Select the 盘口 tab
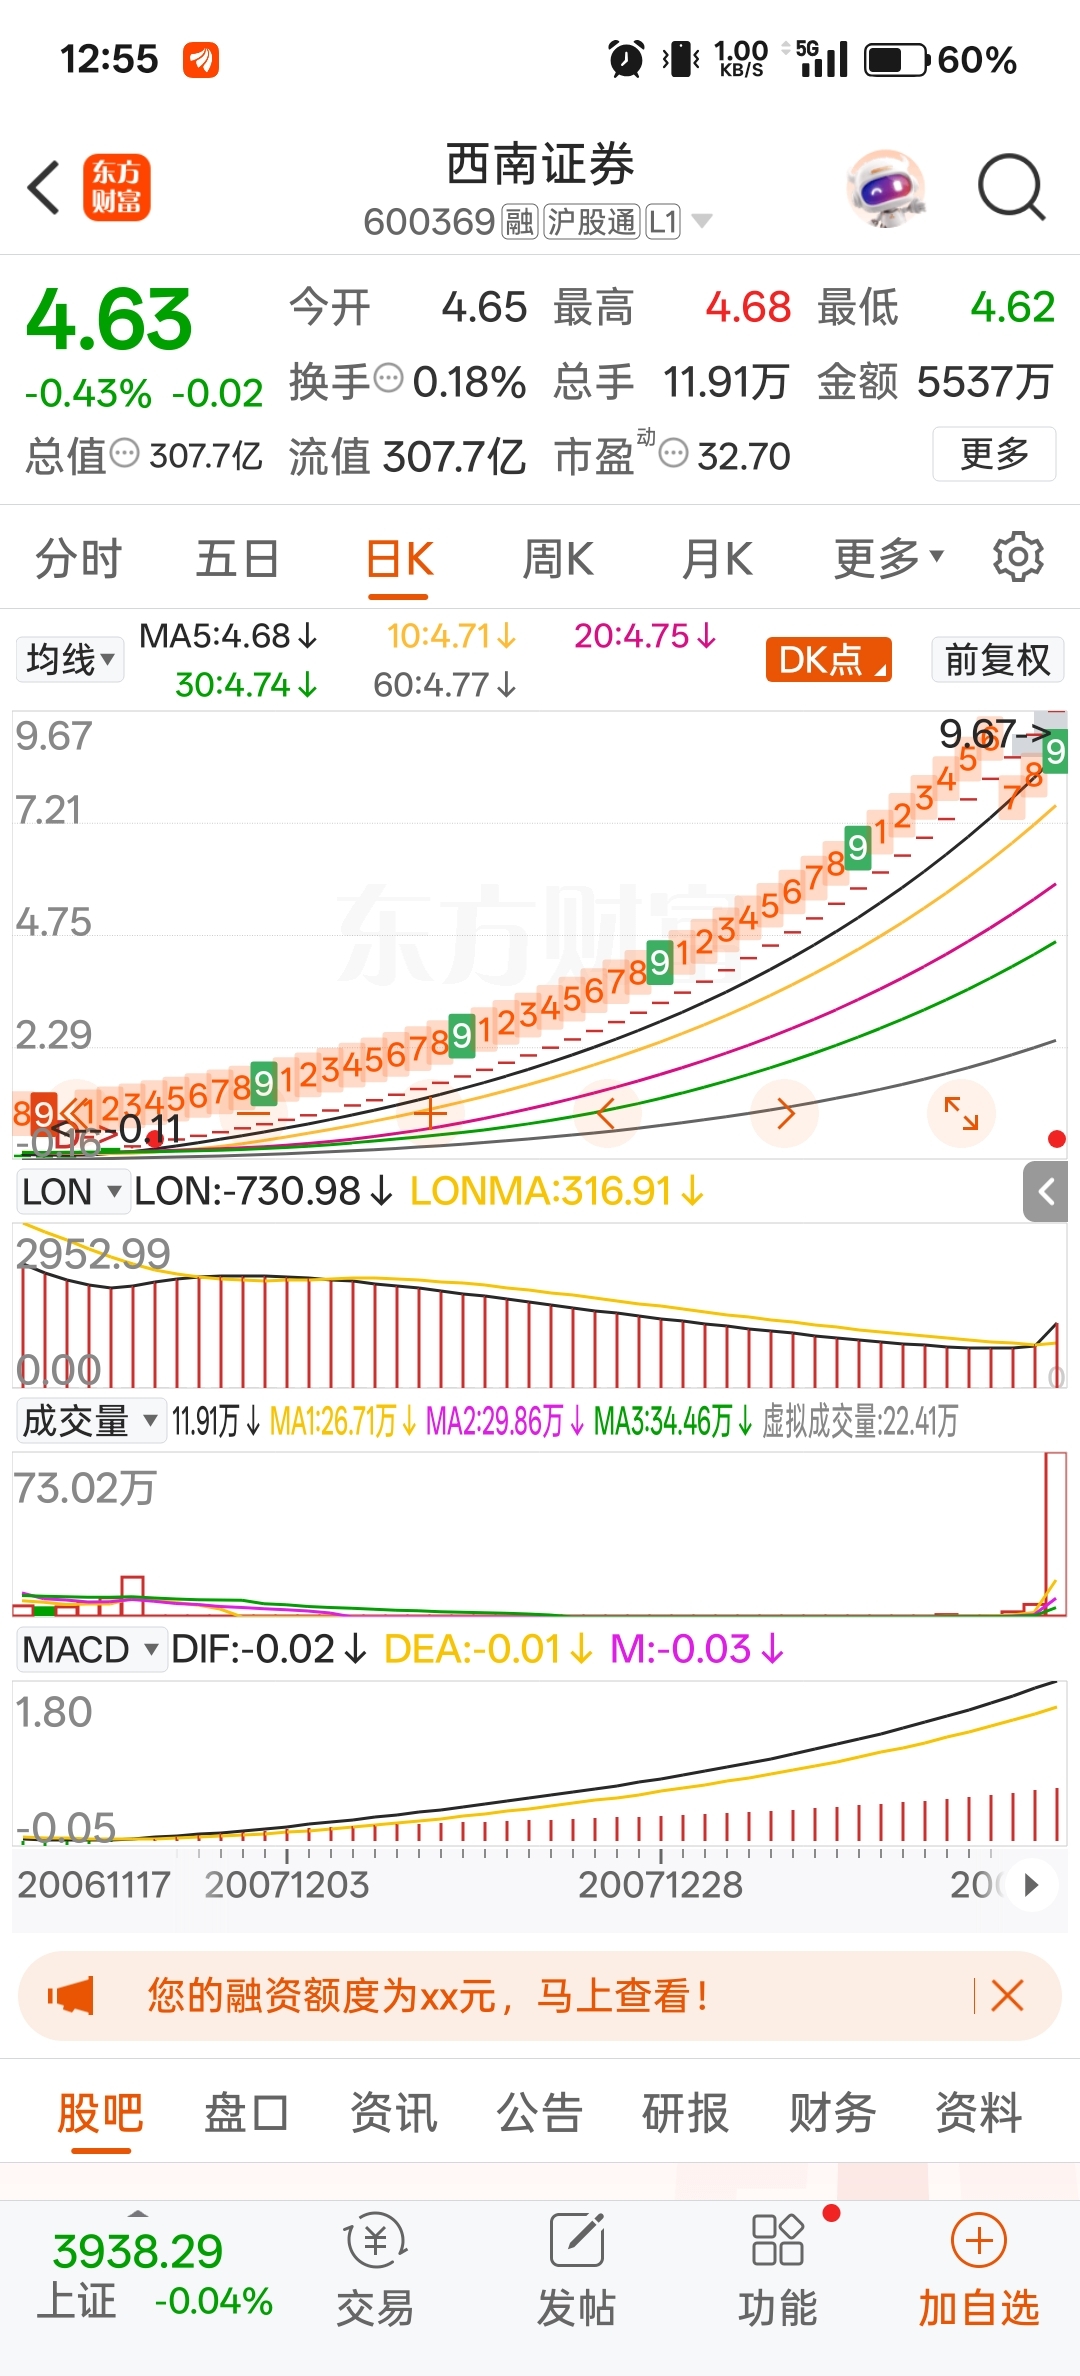 point(246,2113)
